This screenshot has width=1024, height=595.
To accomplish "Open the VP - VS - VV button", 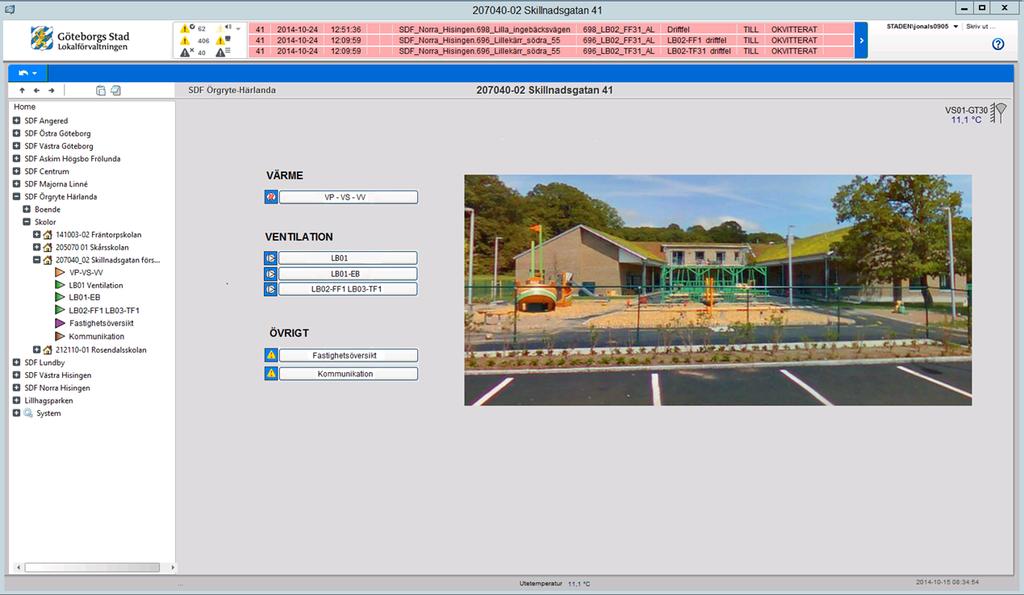I will coord(348,197).
